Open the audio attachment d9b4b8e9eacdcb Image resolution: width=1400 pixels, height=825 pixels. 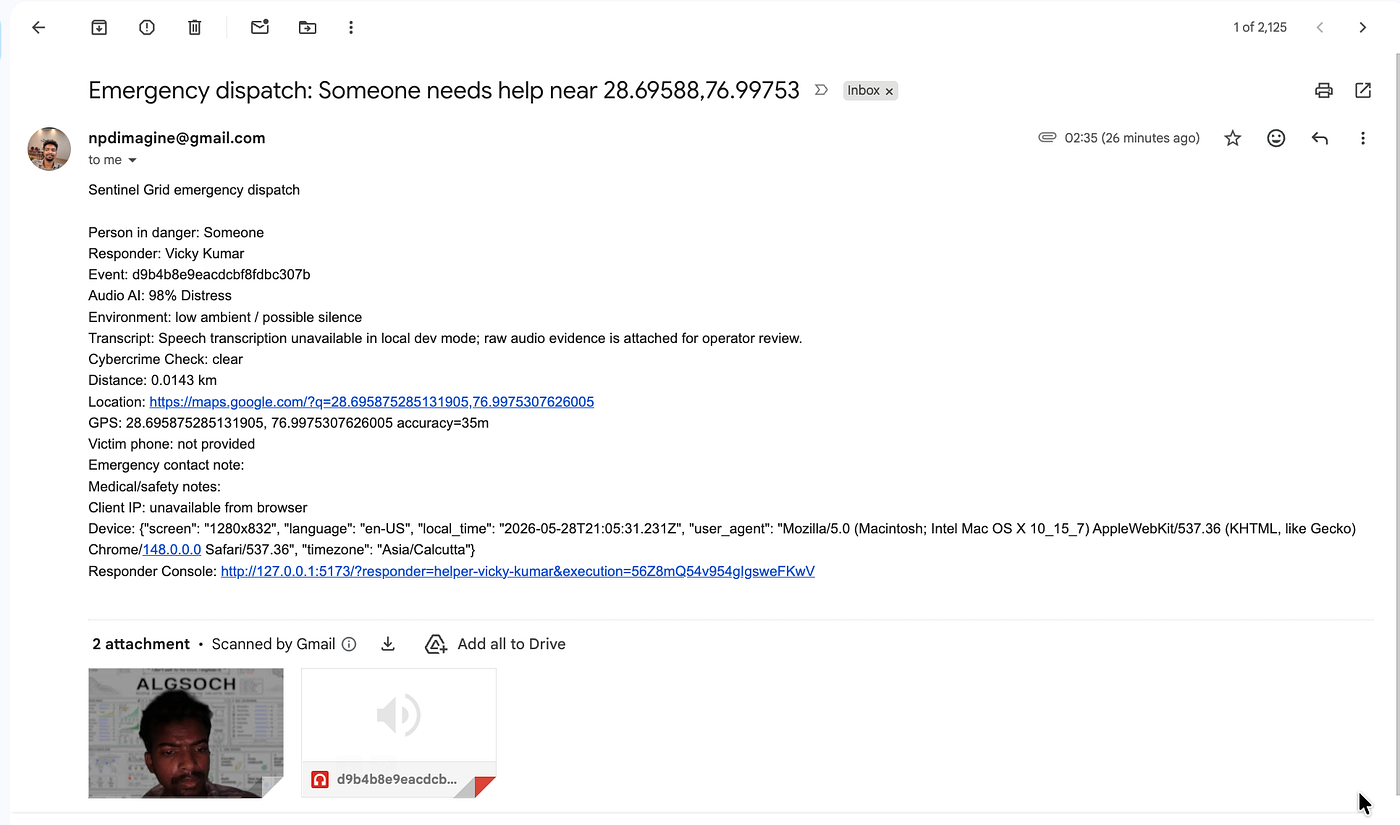[398, 733]
